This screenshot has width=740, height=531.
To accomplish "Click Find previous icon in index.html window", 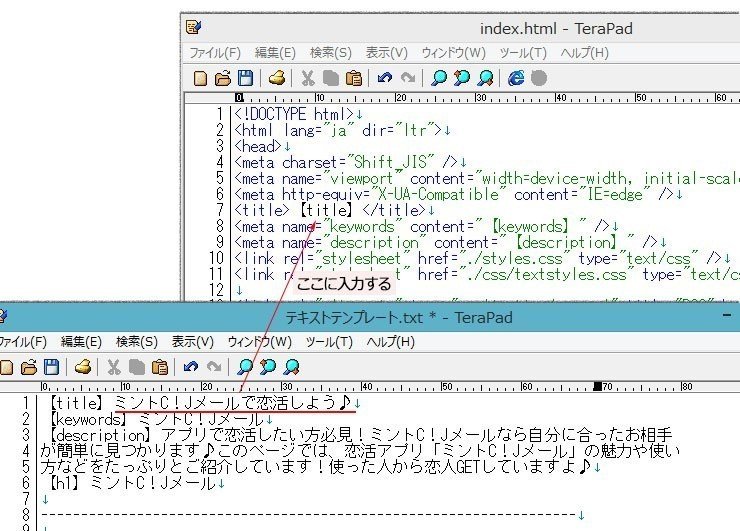I will tap(462, 78).
